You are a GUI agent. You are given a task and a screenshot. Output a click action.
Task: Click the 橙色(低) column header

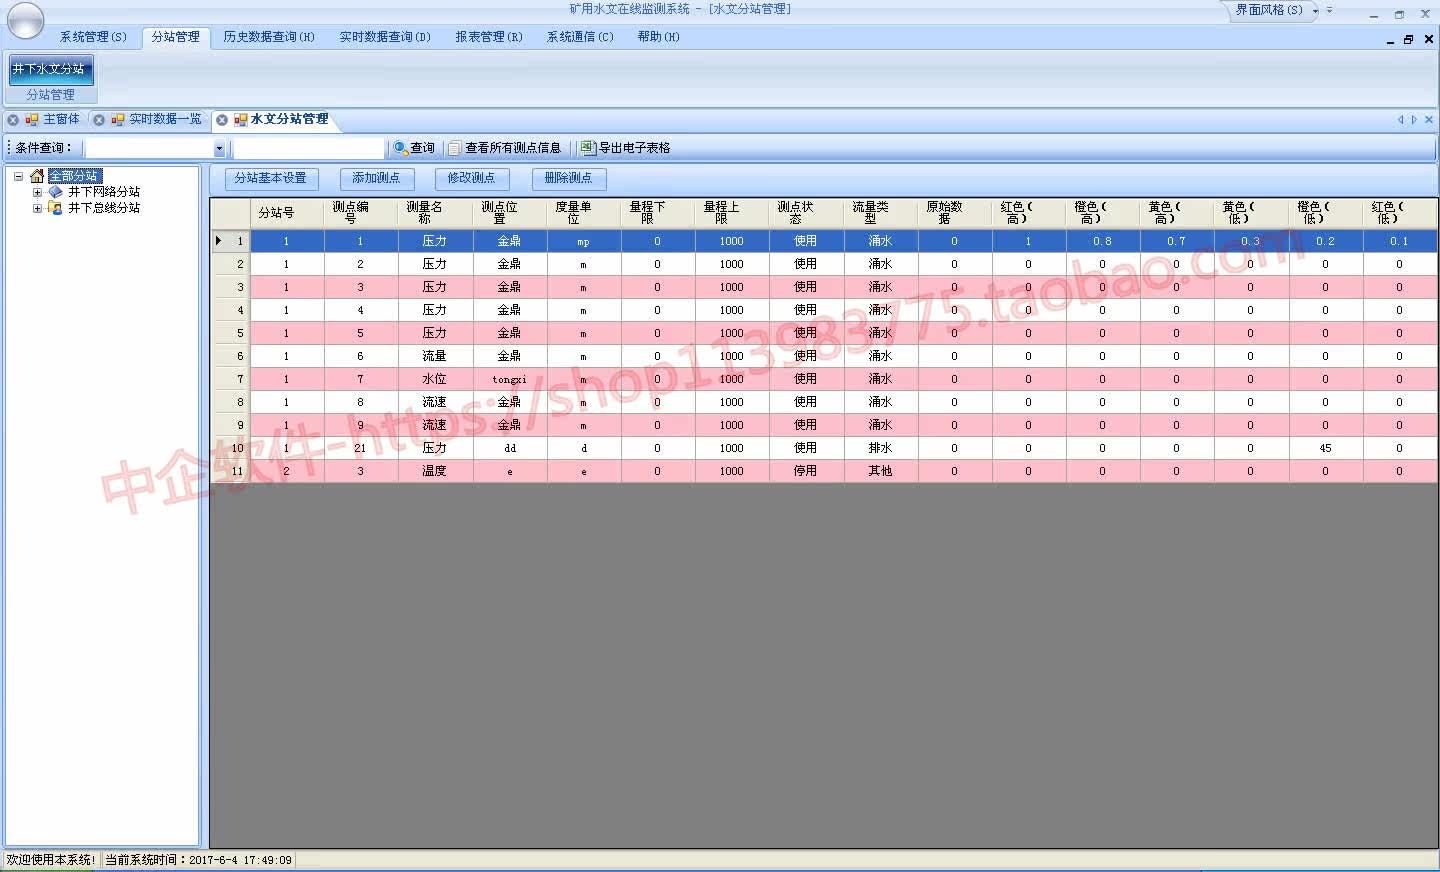click(1325, 212)
